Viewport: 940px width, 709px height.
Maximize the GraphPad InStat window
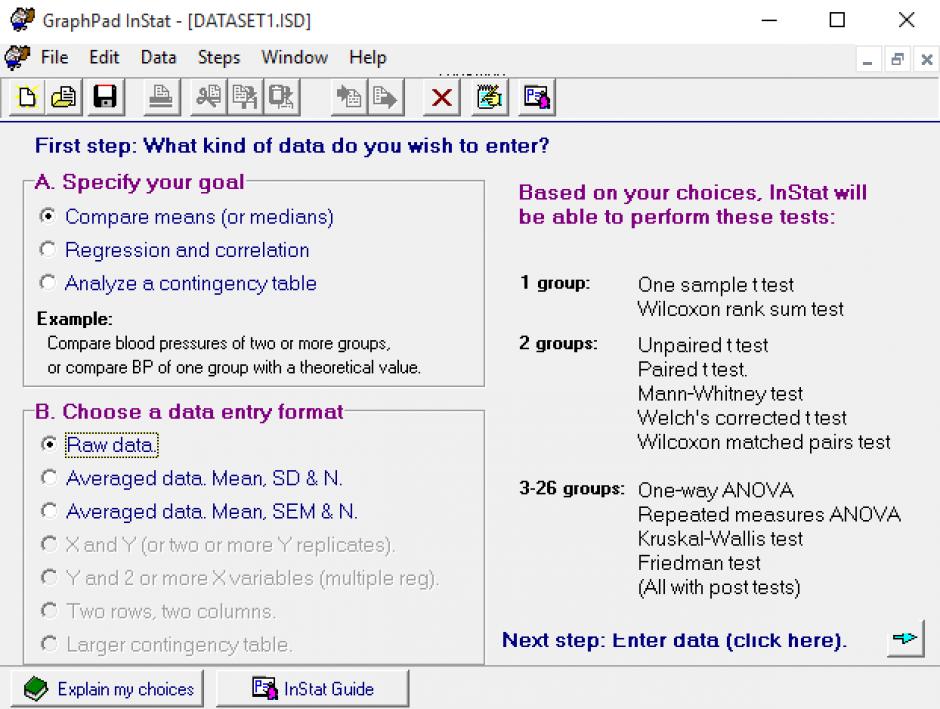click(x=837, y=20)
